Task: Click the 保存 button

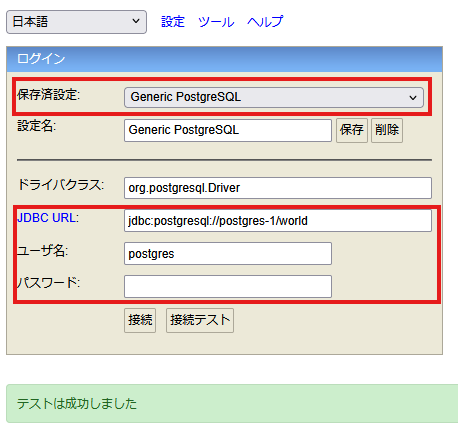Action: tap(352, 130)
